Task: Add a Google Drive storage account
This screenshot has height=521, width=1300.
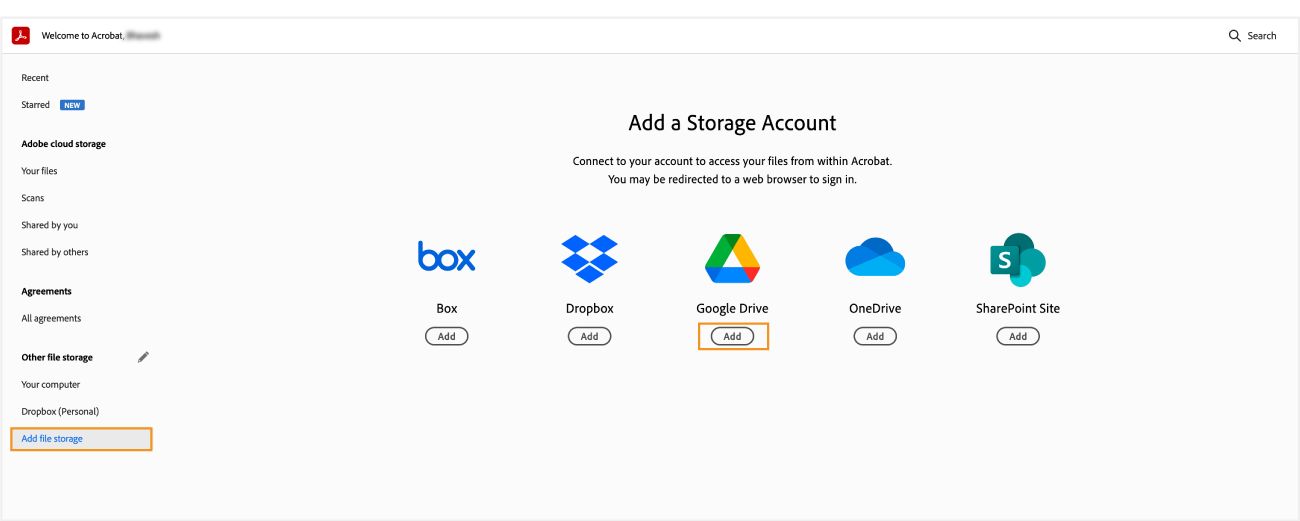Action: click(x=733, y=336)
